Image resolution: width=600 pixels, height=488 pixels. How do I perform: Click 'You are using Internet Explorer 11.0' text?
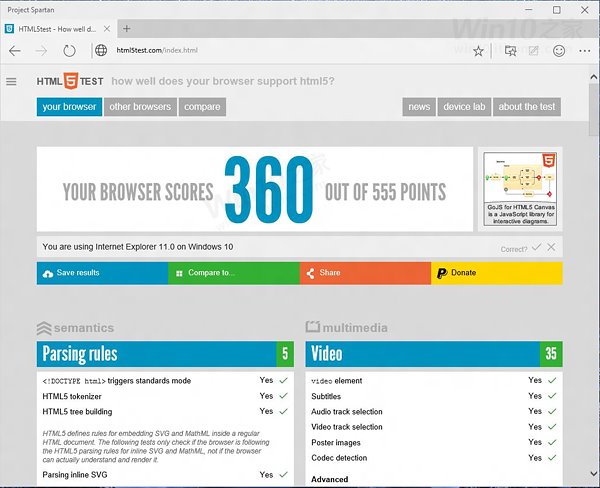pyautogui.click(x=138, y=247)
